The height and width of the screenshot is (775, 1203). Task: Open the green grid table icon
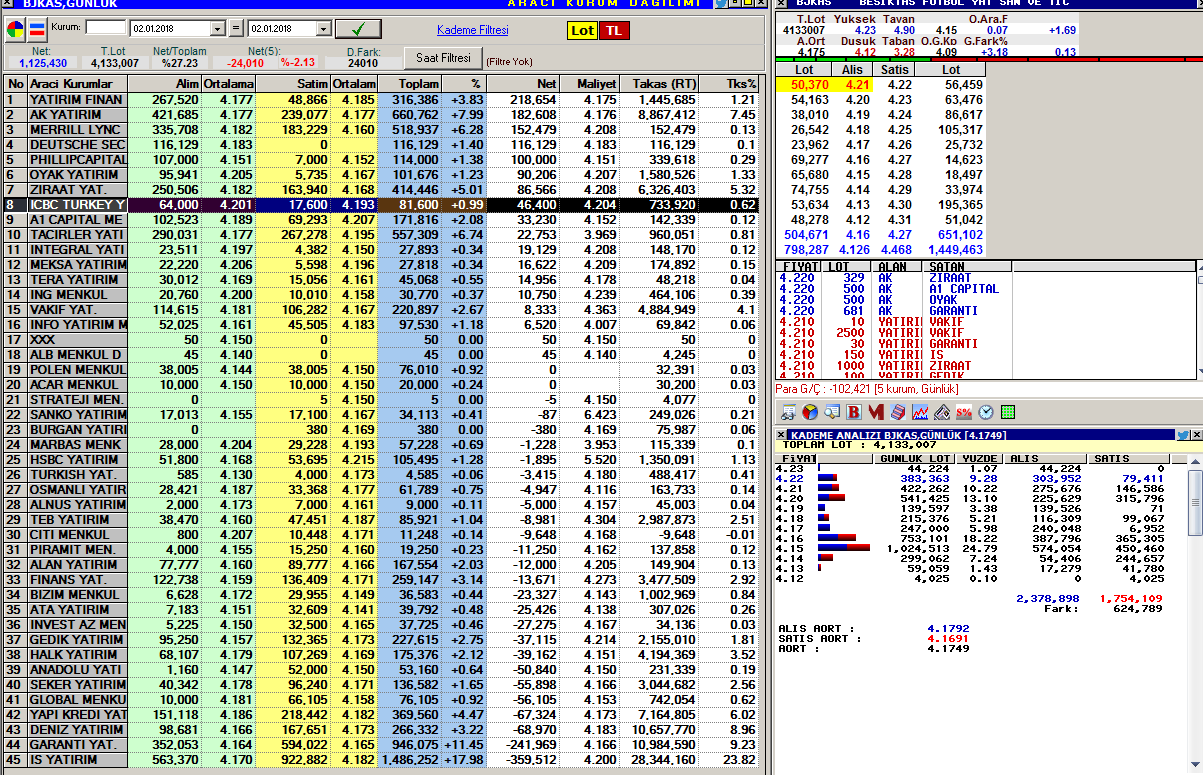1008,412
